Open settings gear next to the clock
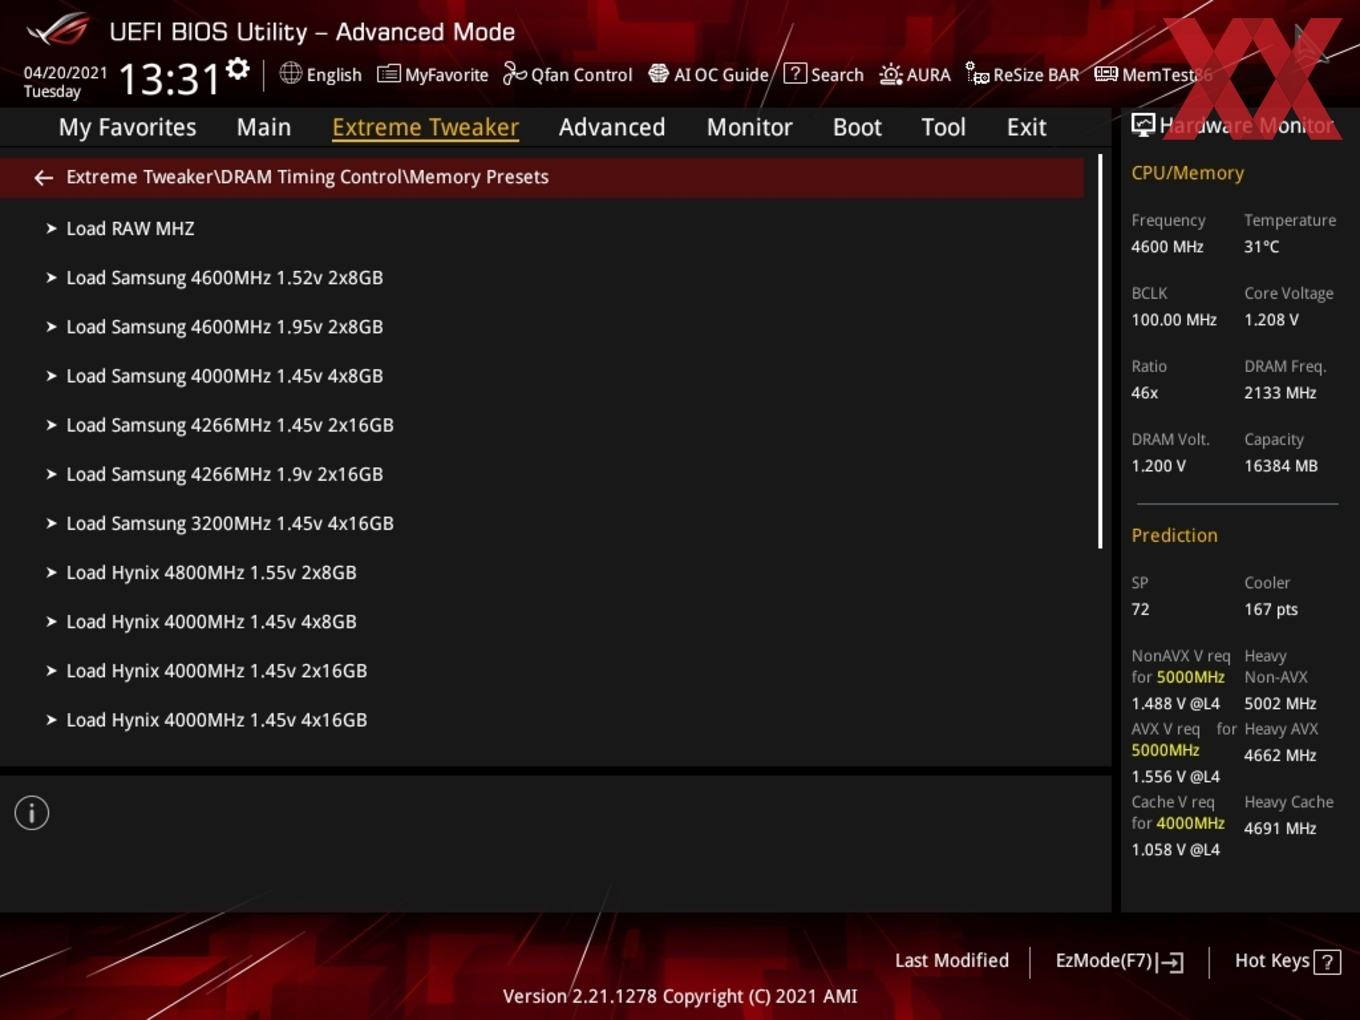1360x1020 pixels. (x=238, y=69)
